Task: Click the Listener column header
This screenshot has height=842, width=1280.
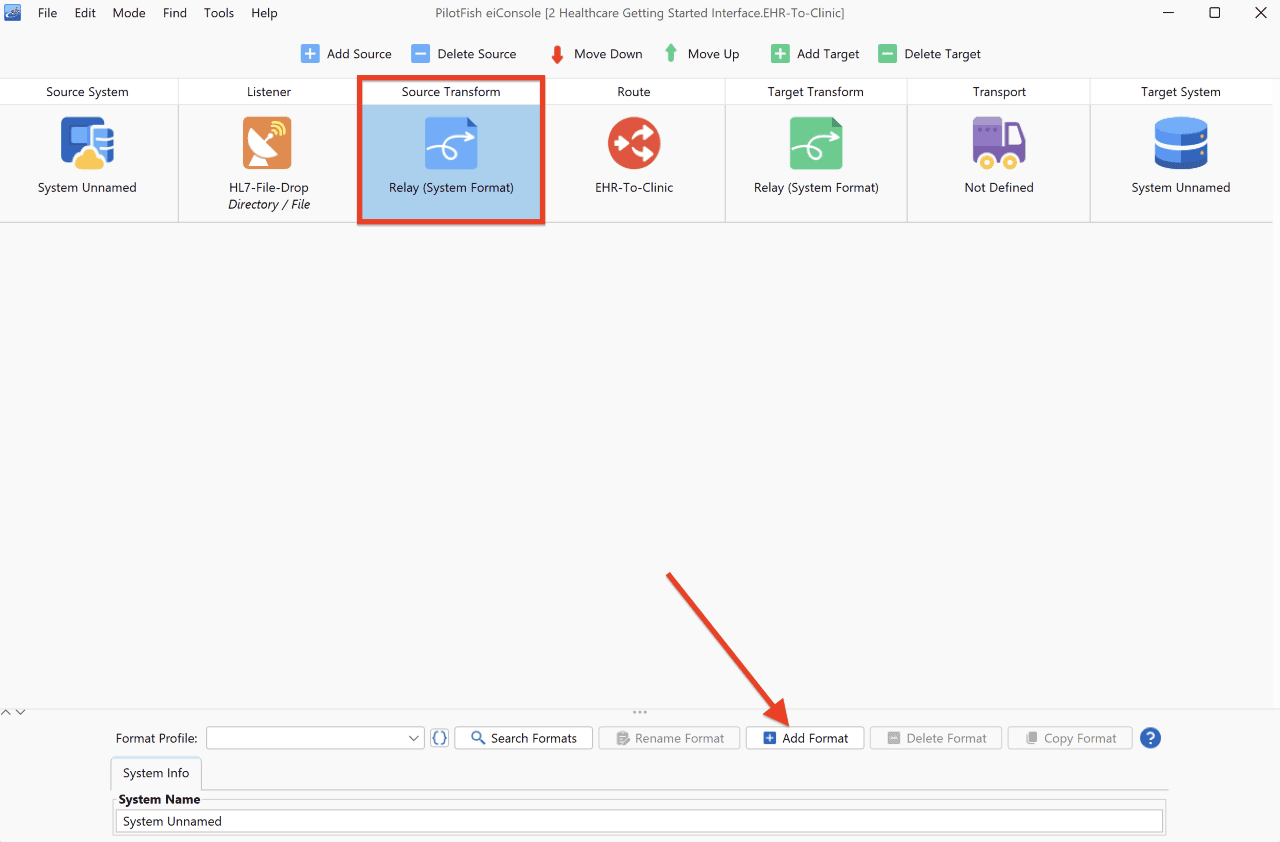Action: (269, 92)
